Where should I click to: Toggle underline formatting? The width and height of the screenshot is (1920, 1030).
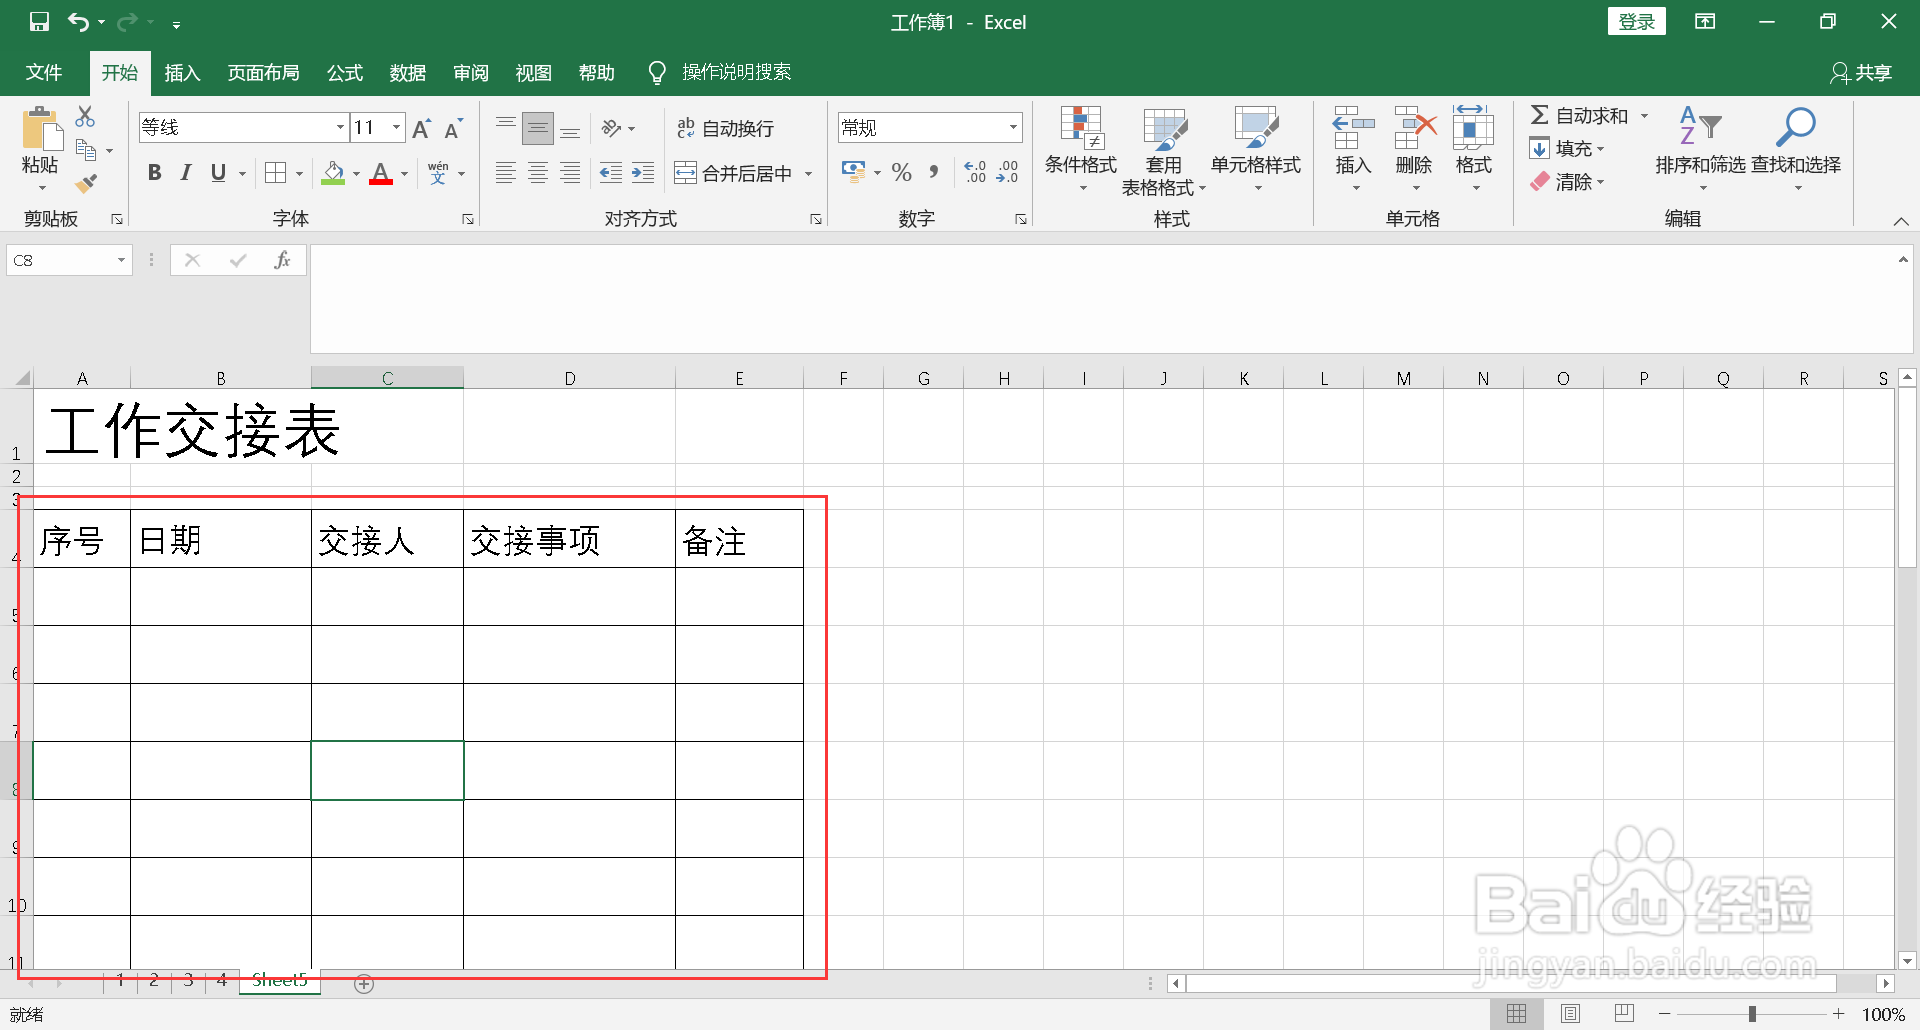218,172
